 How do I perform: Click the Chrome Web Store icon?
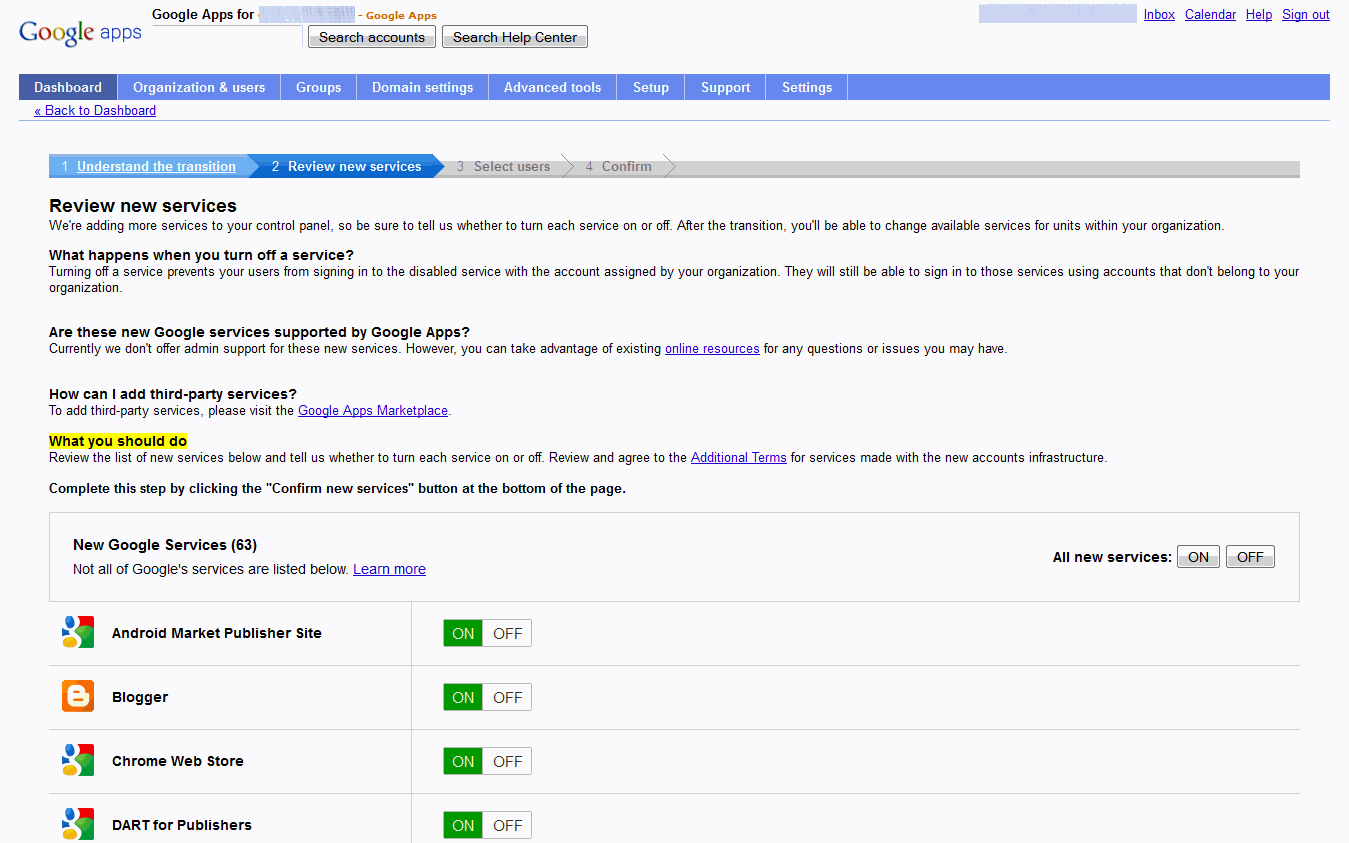78,761
